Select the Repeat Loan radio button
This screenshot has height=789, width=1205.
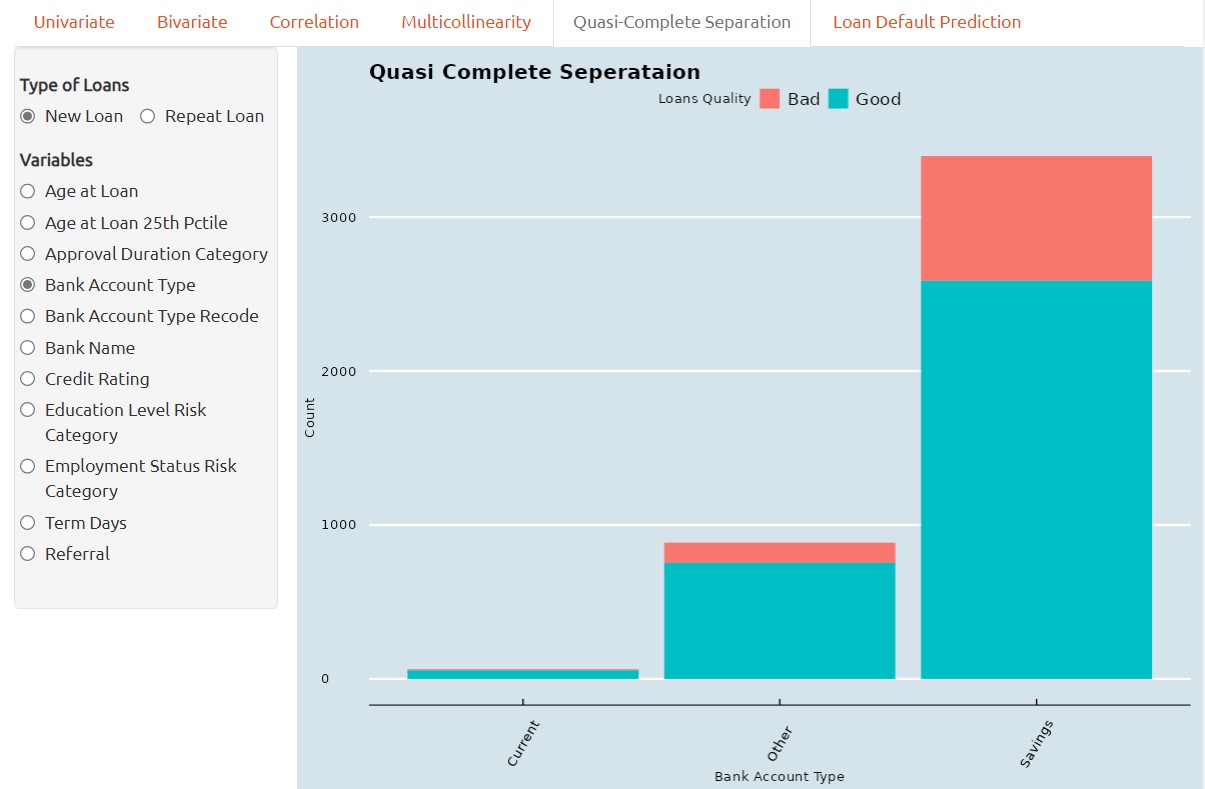pos(148,116)
